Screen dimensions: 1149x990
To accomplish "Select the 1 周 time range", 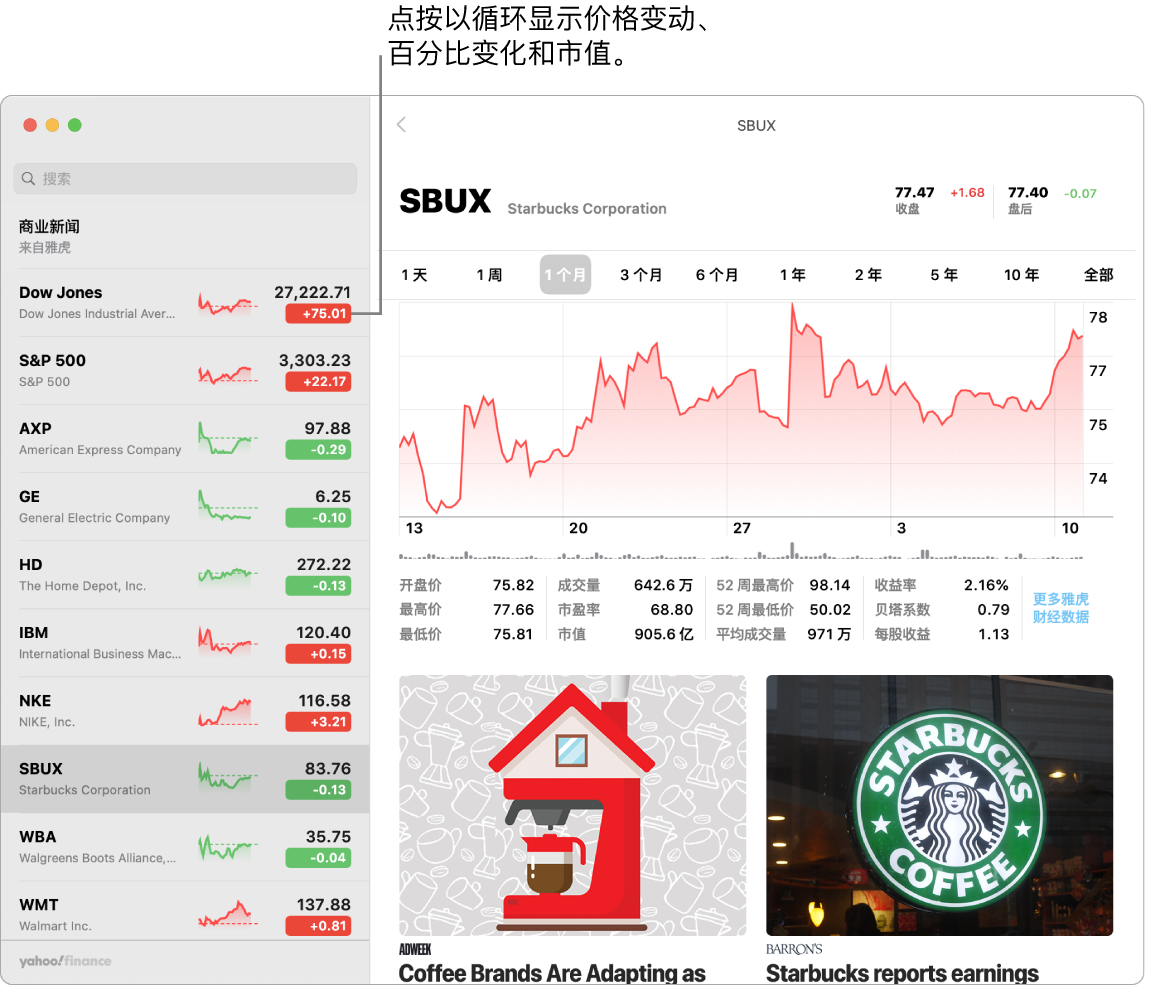I will pos(489,275).
